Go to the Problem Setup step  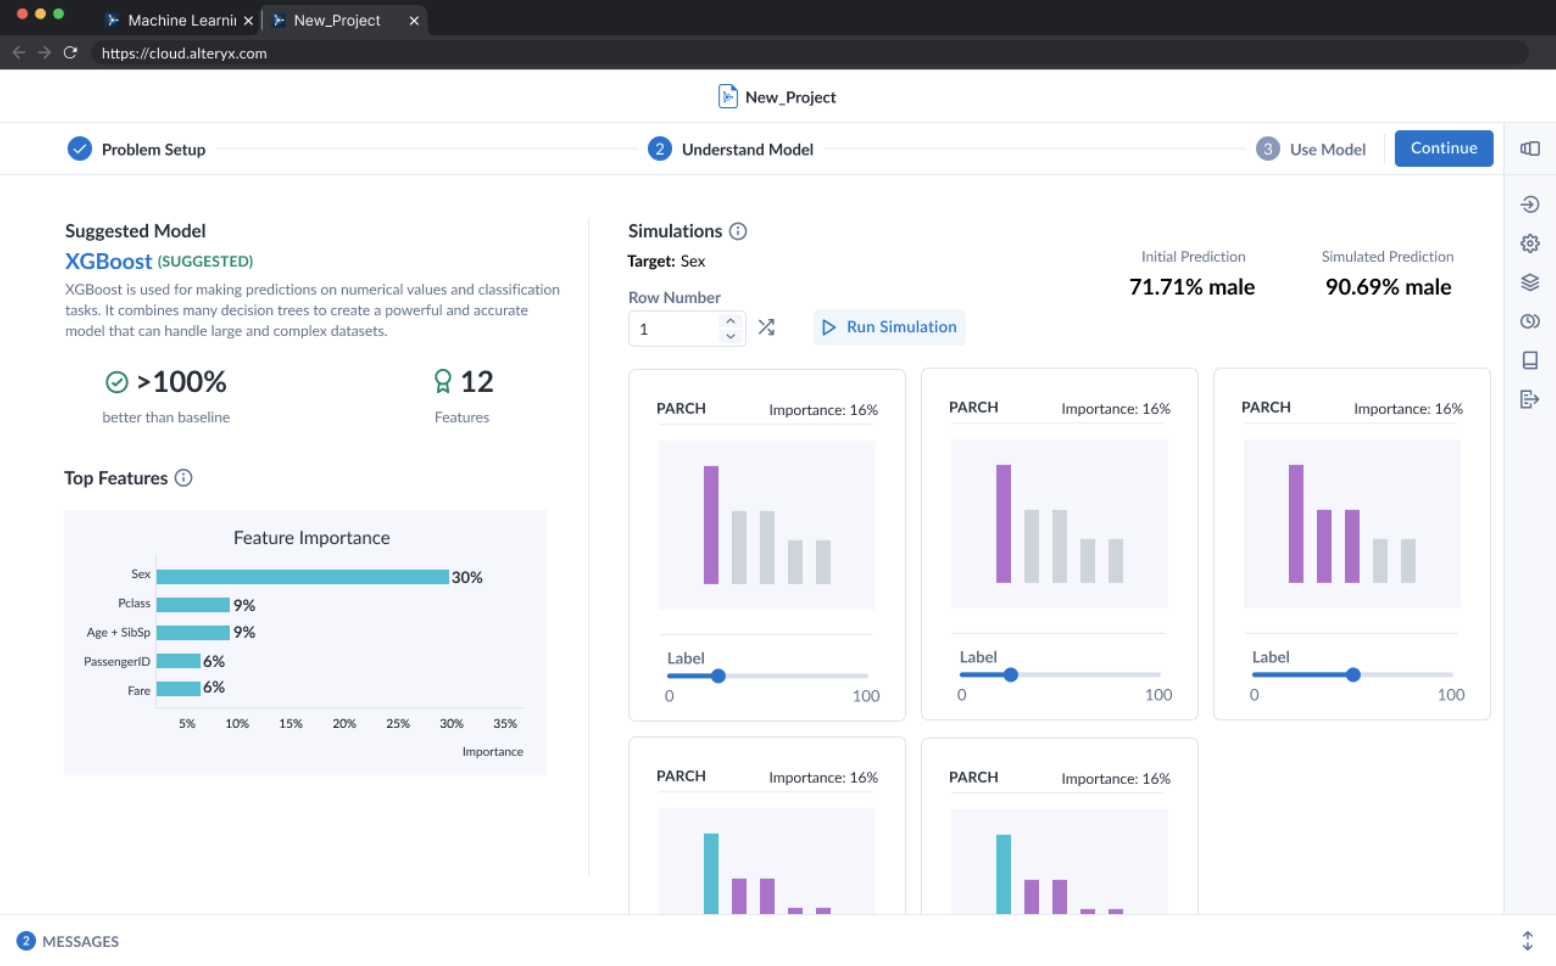point(137,149)
